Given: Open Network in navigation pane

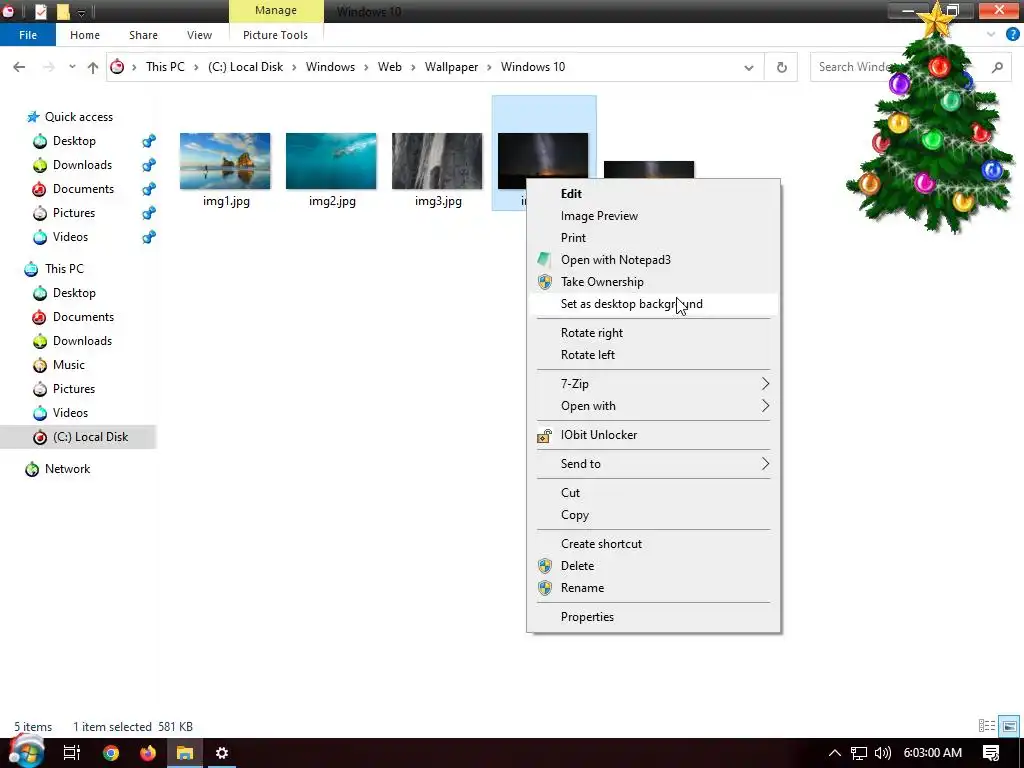Looking at the screenshot, I should 67,469.
